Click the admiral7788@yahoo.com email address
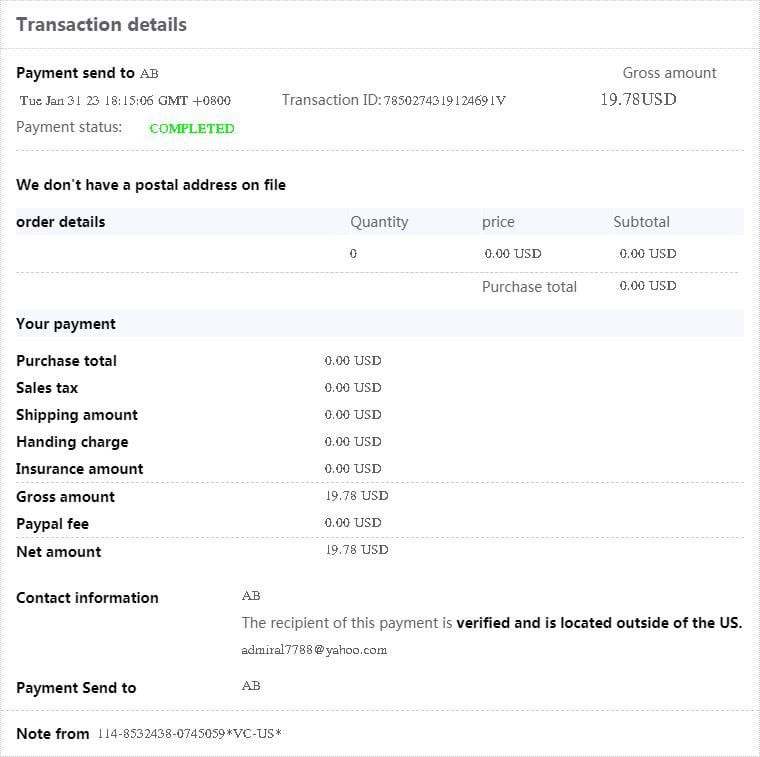Image resolution: width=760 pixels, height=757 pixels. (x=314, y=650)
